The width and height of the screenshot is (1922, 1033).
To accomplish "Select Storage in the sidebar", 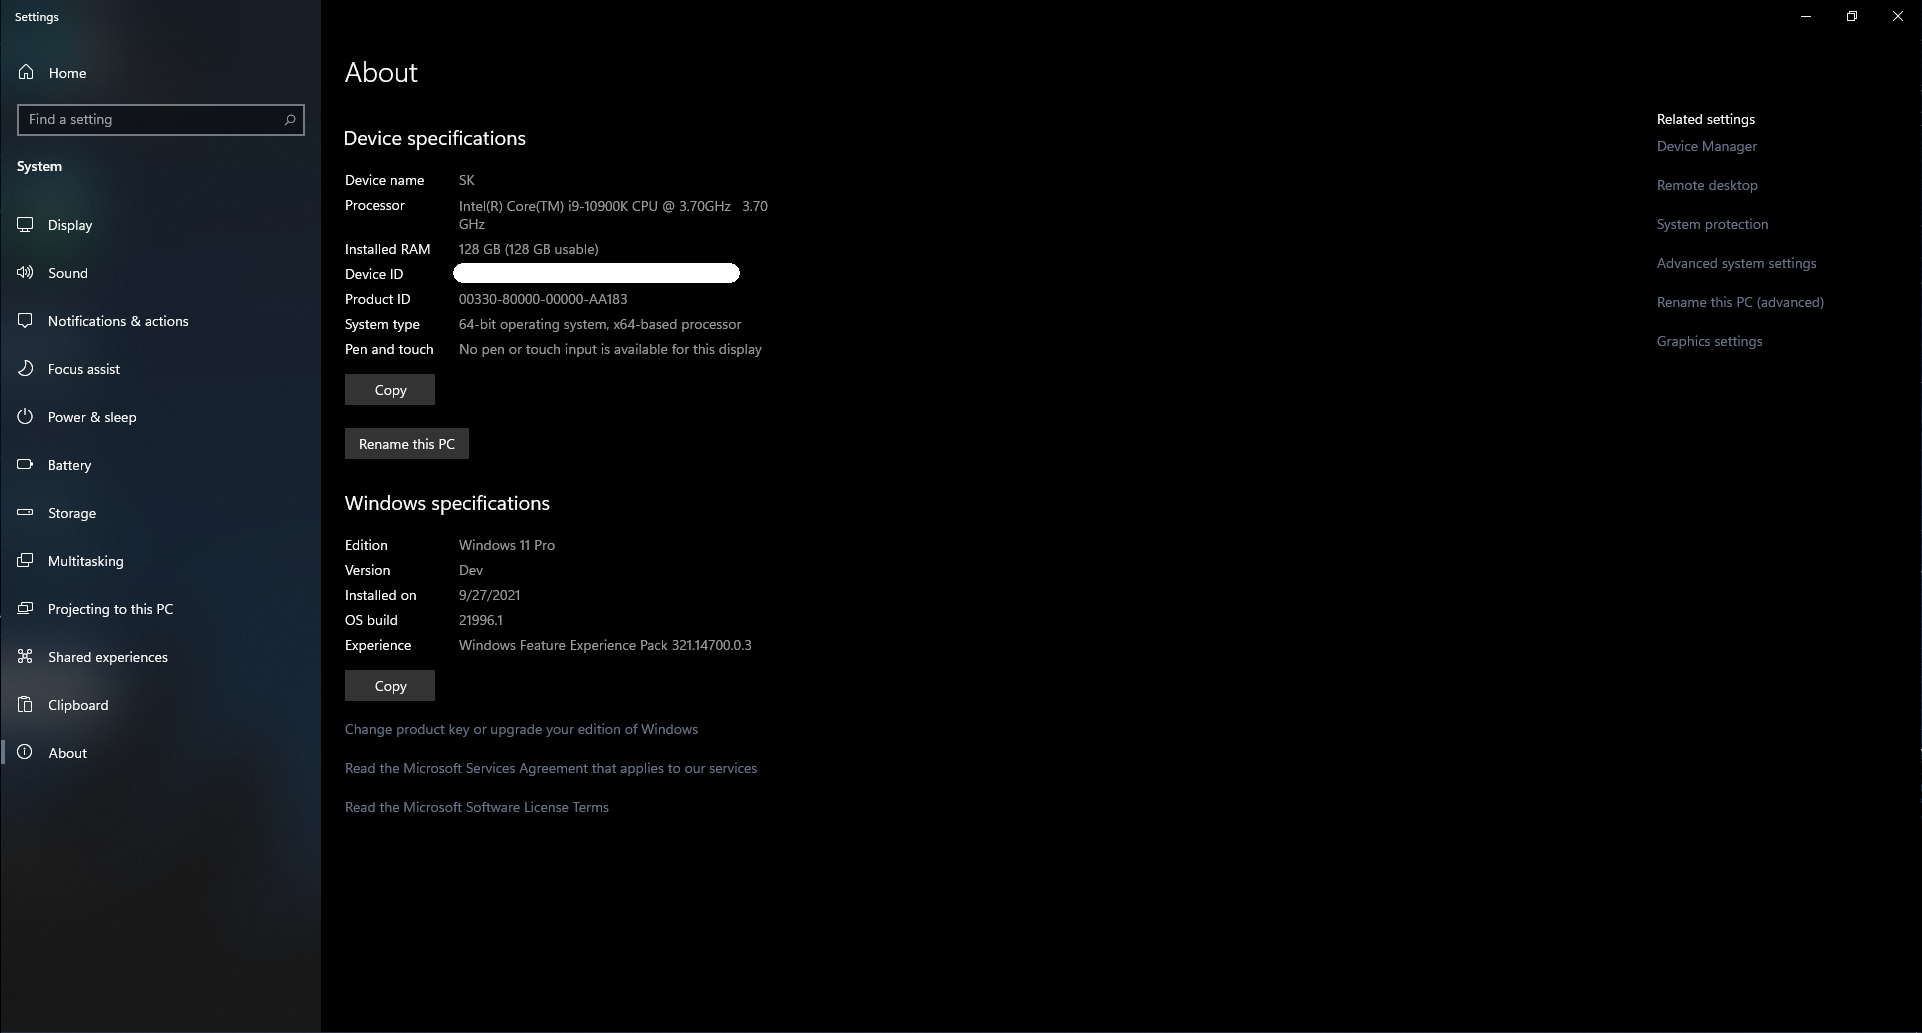I will click(x=160, y=513).
